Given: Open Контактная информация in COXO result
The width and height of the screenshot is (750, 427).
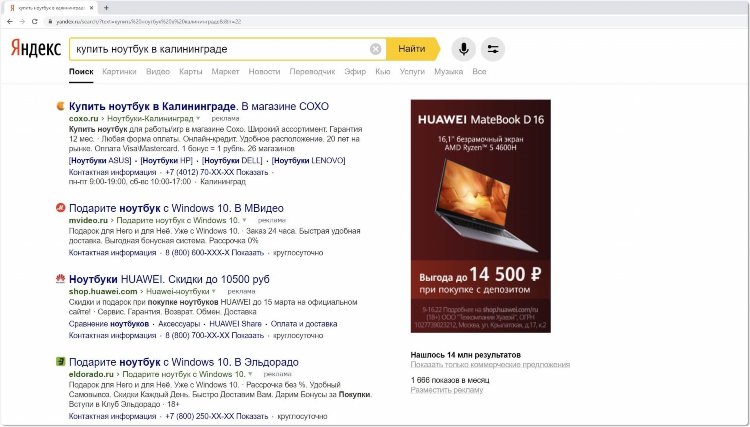Looking at the screenshot, I should (112, 172).
